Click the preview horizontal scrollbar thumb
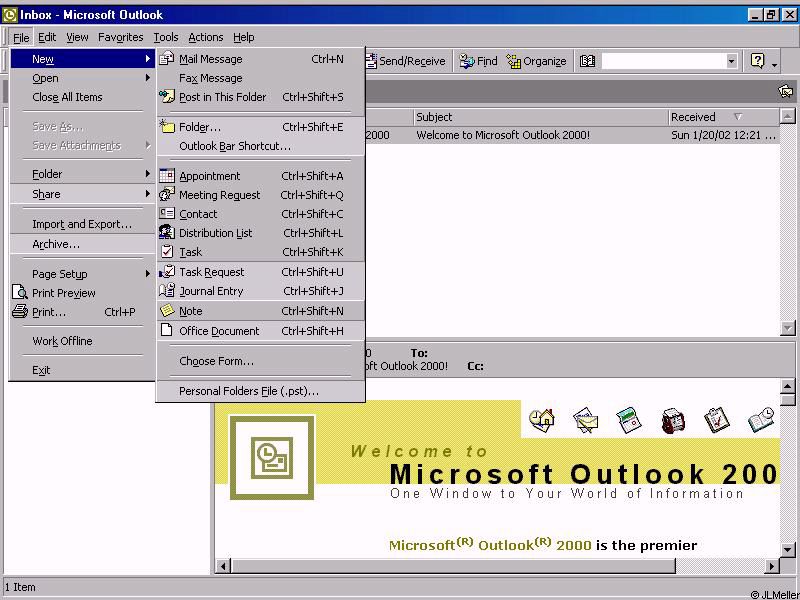The height and width of the screenshot is (600, 800). click(453, 566)
